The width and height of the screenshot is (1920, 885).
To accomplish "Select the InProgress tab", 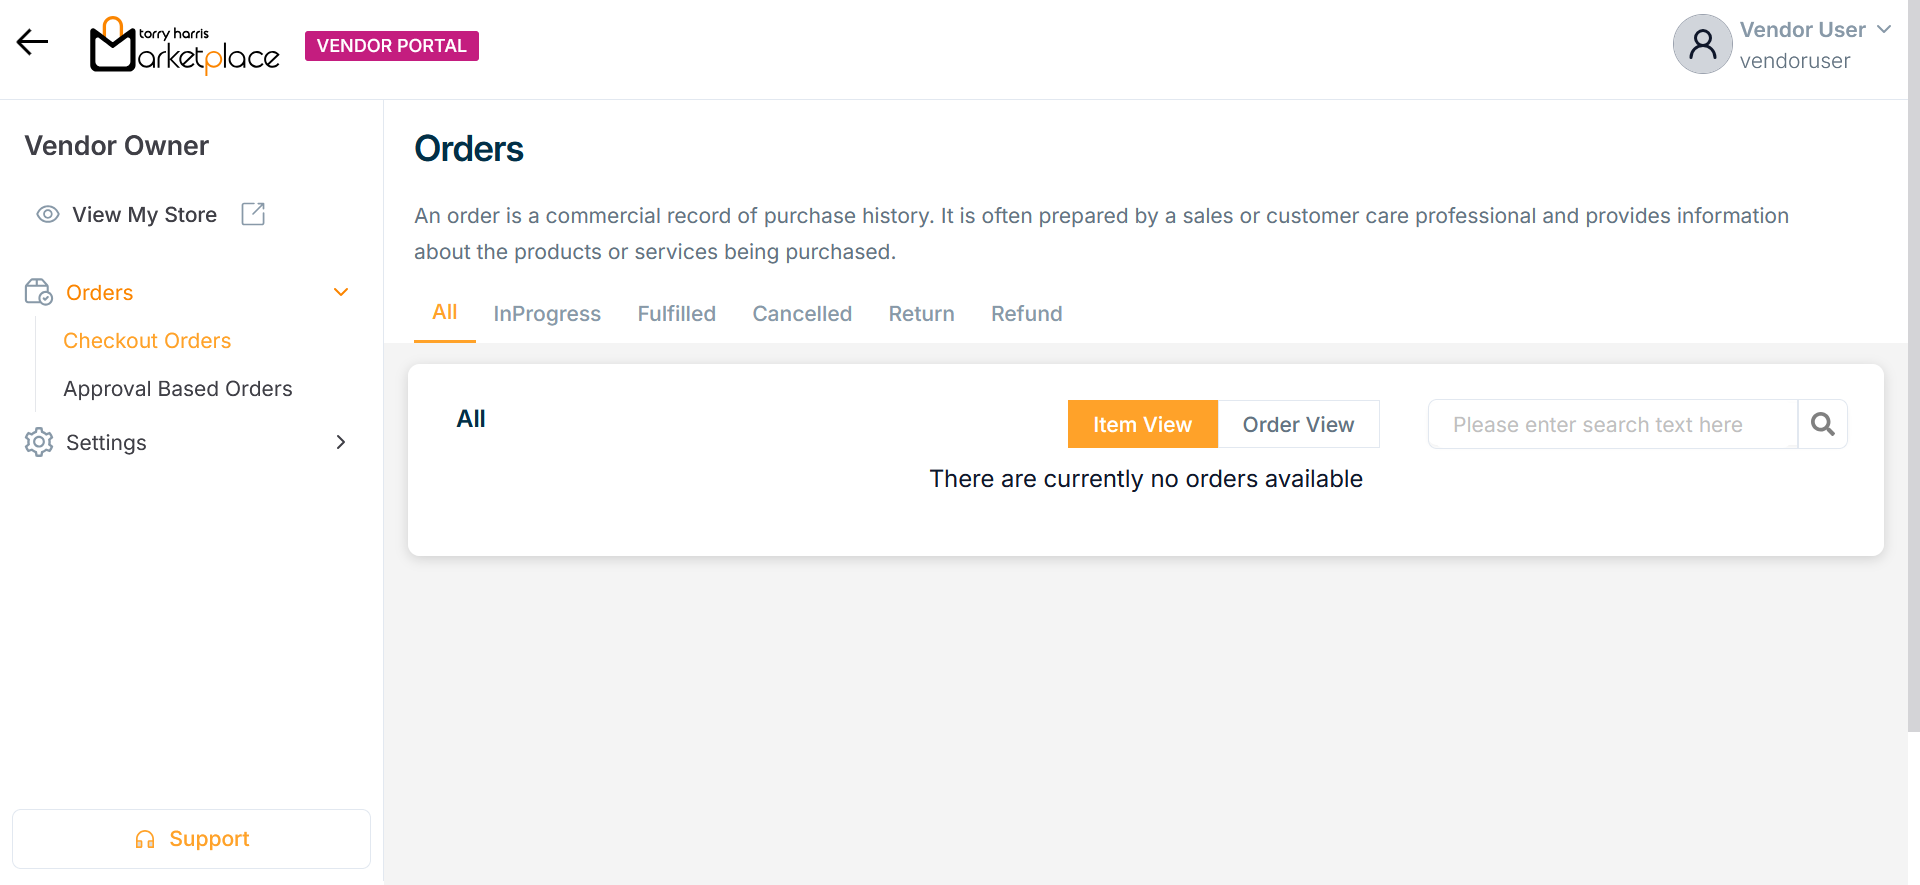I will [547, 314].
